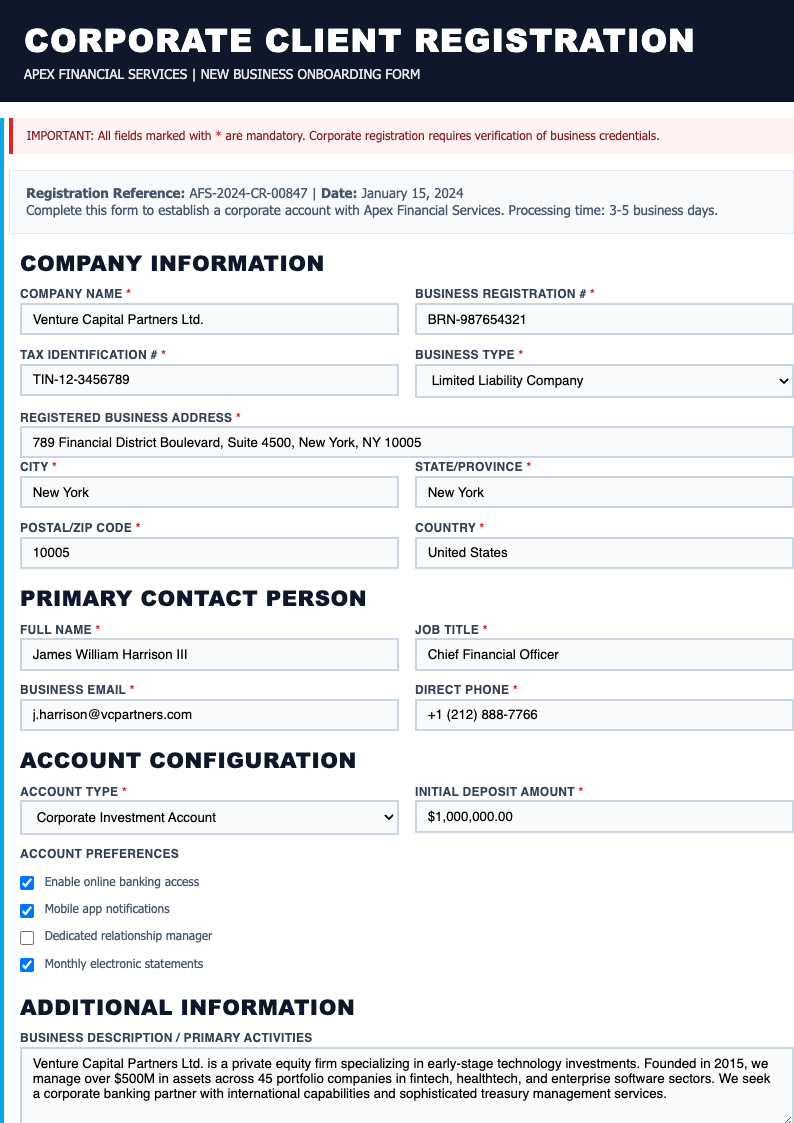Viewport: 794px width, 1123px height.
Task: Select the Direct Phone field
Action: [603, 715]
